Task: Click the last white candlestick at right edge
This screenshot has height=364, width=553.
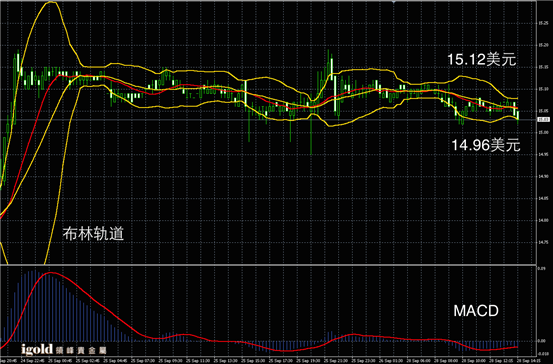Action: point(518,115)
